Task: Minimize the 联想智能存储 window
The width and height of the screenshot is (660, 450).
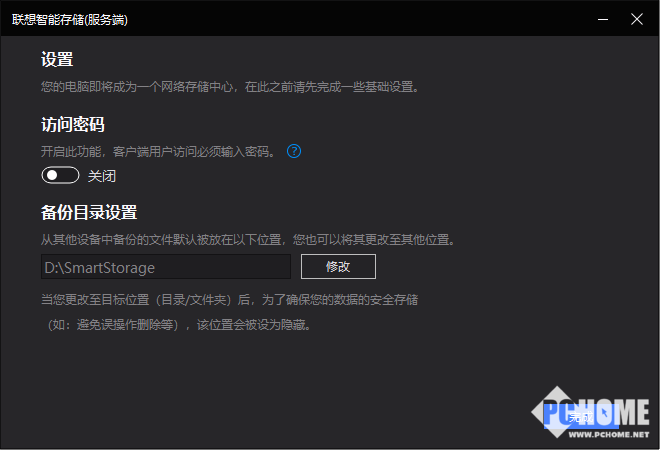Action: (603, 19)
